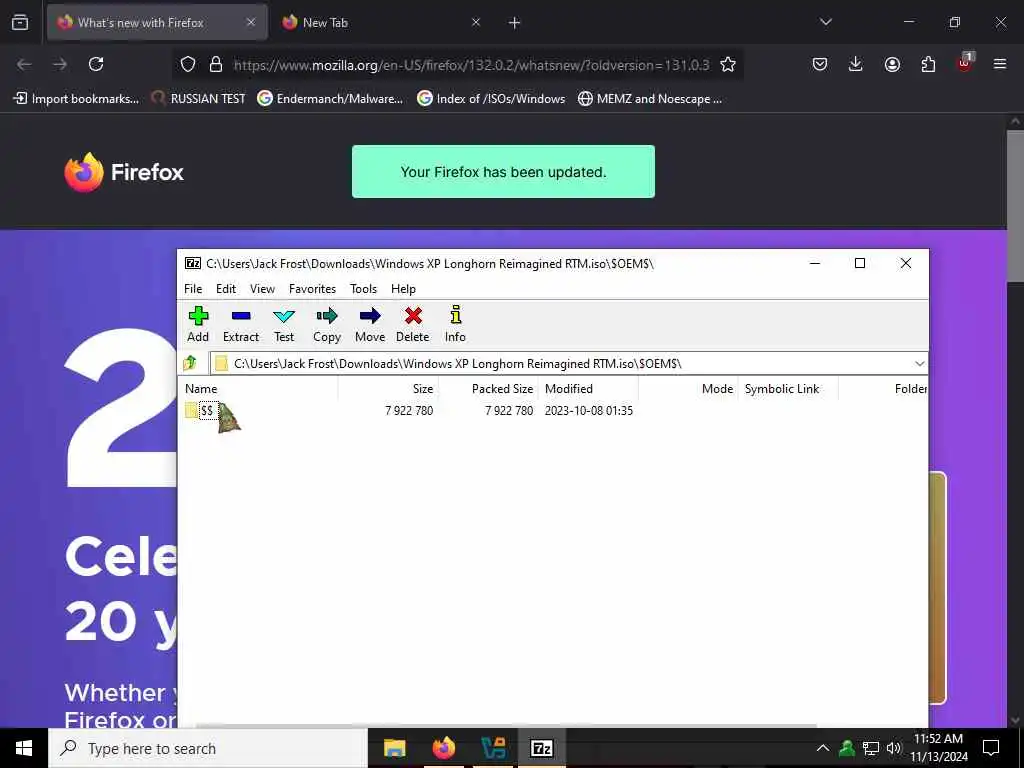Click the red Delete icon in 7-Zip

pyautogui.click(x=413, y=325)
